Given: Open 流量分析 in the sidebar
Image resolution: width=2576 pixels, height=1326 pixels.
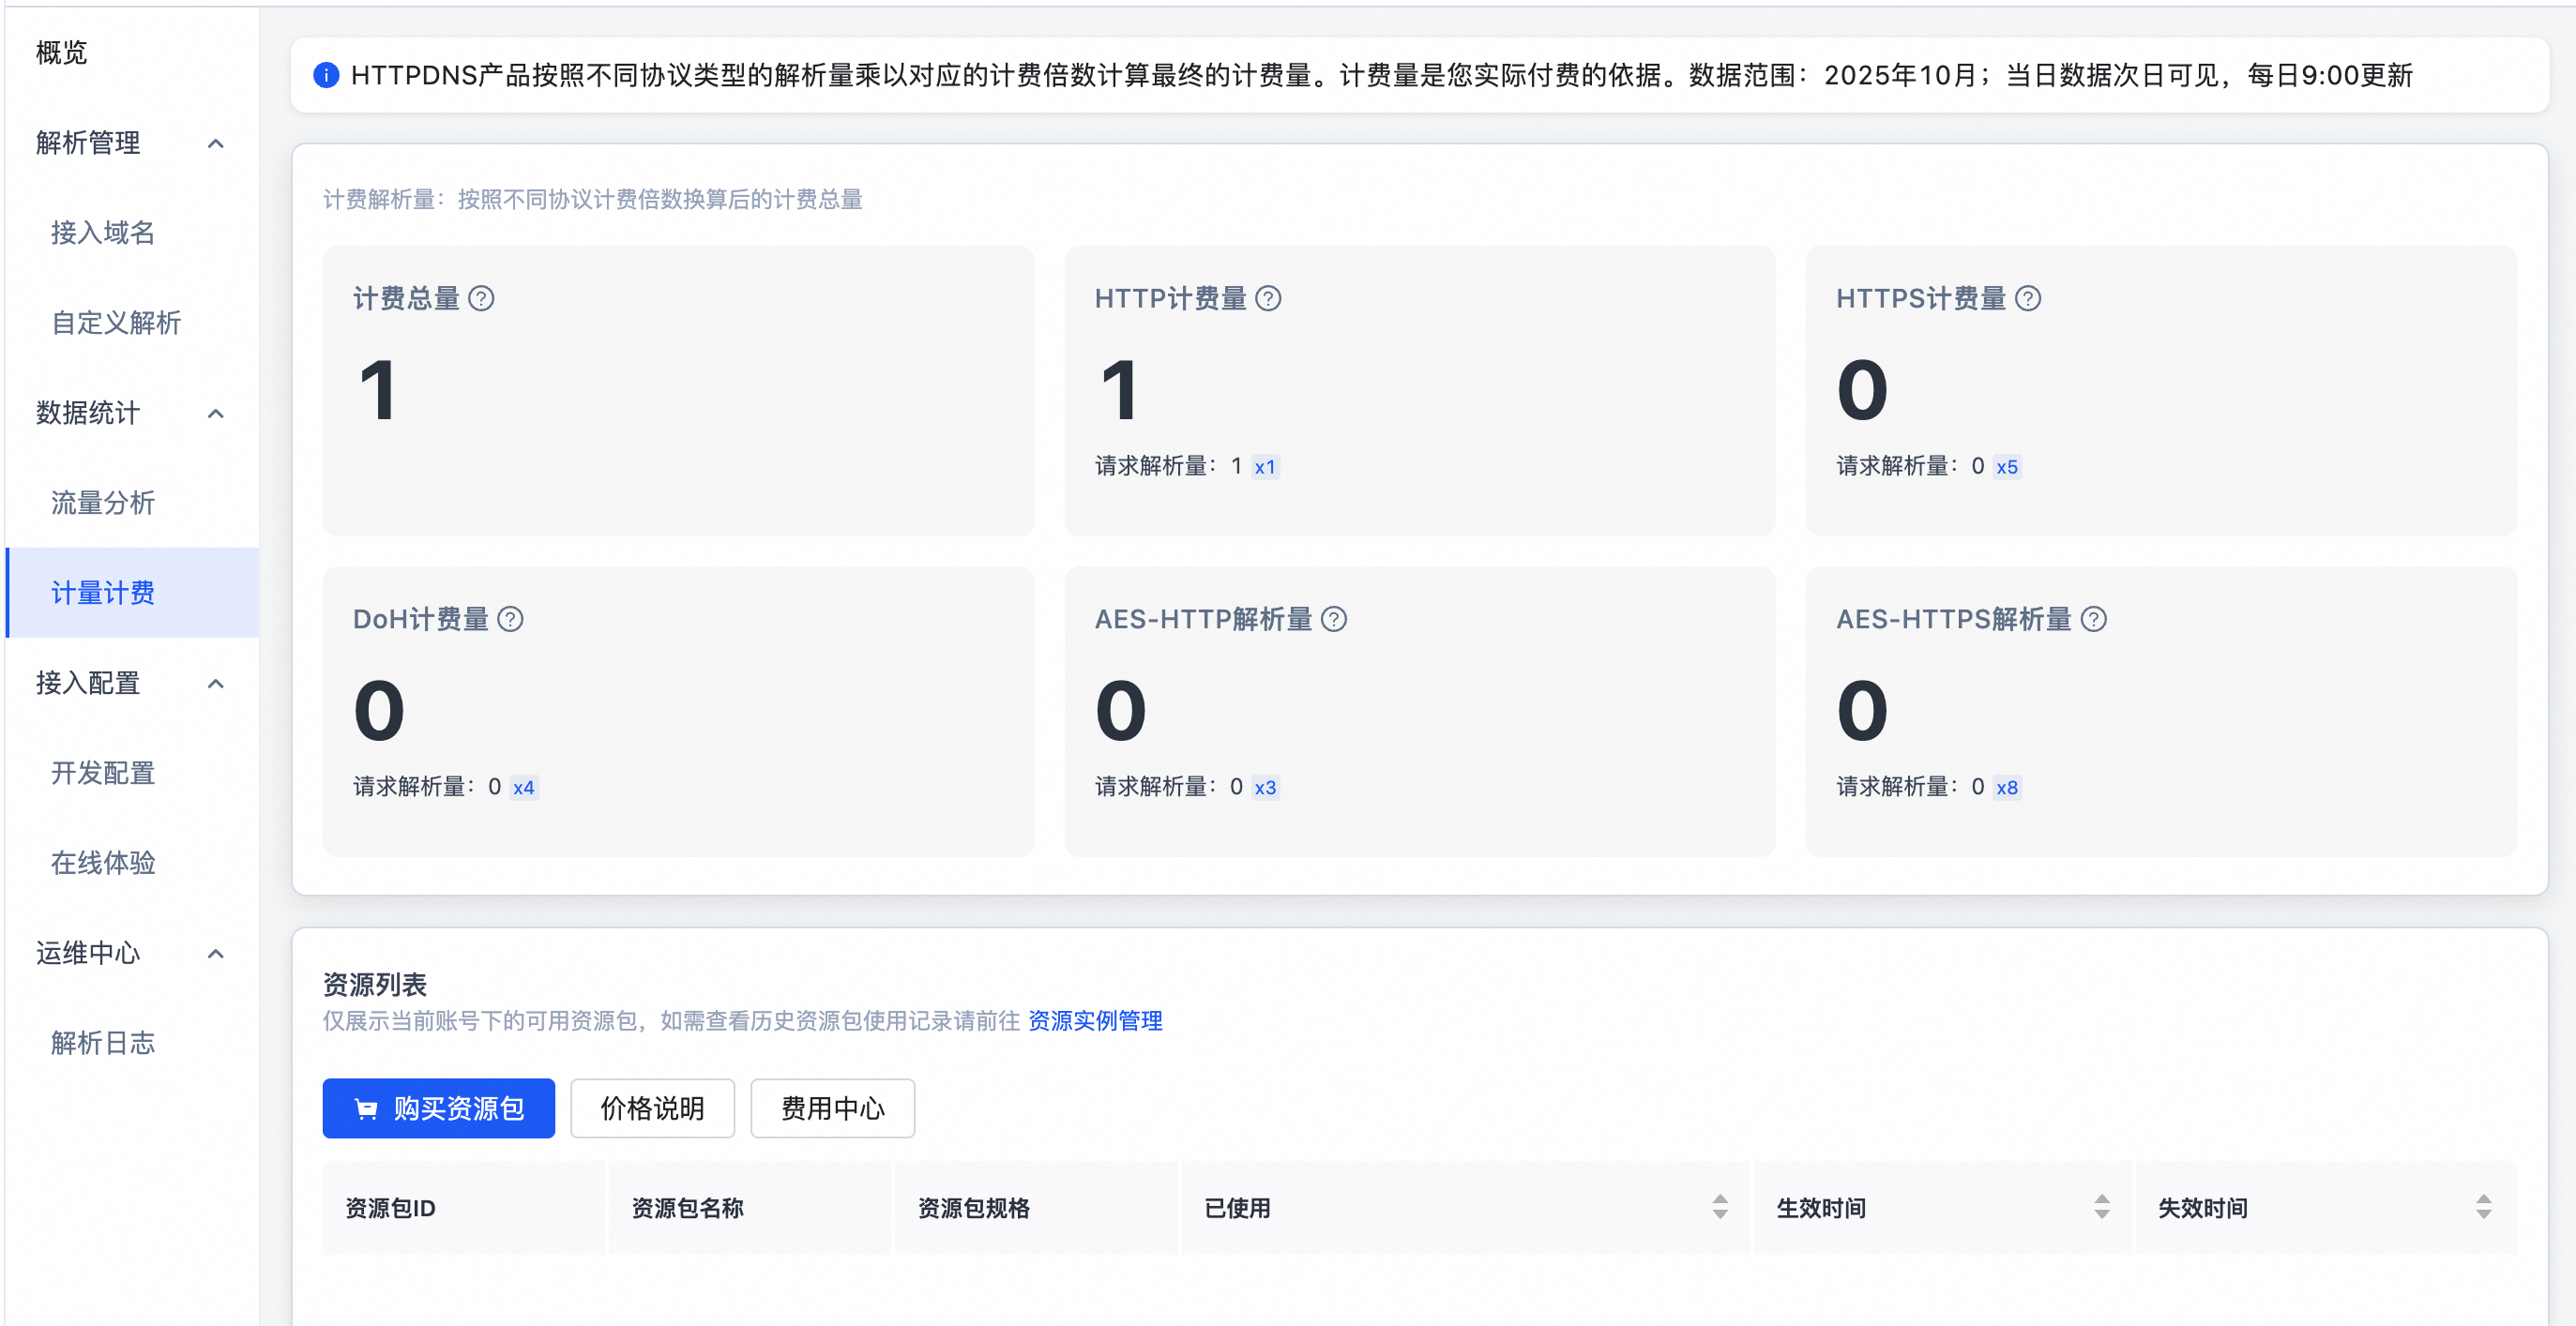Looking at the screenshot, I should (103, 503).
